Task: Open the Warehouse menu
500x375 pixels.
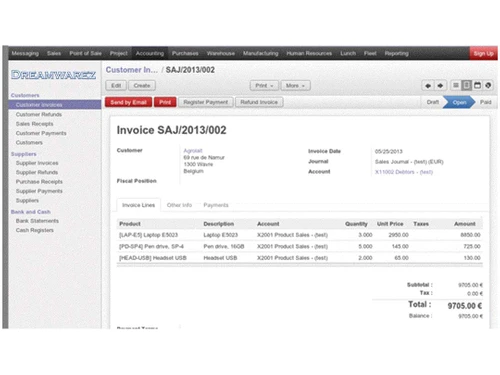Action: tap(221, 53)
